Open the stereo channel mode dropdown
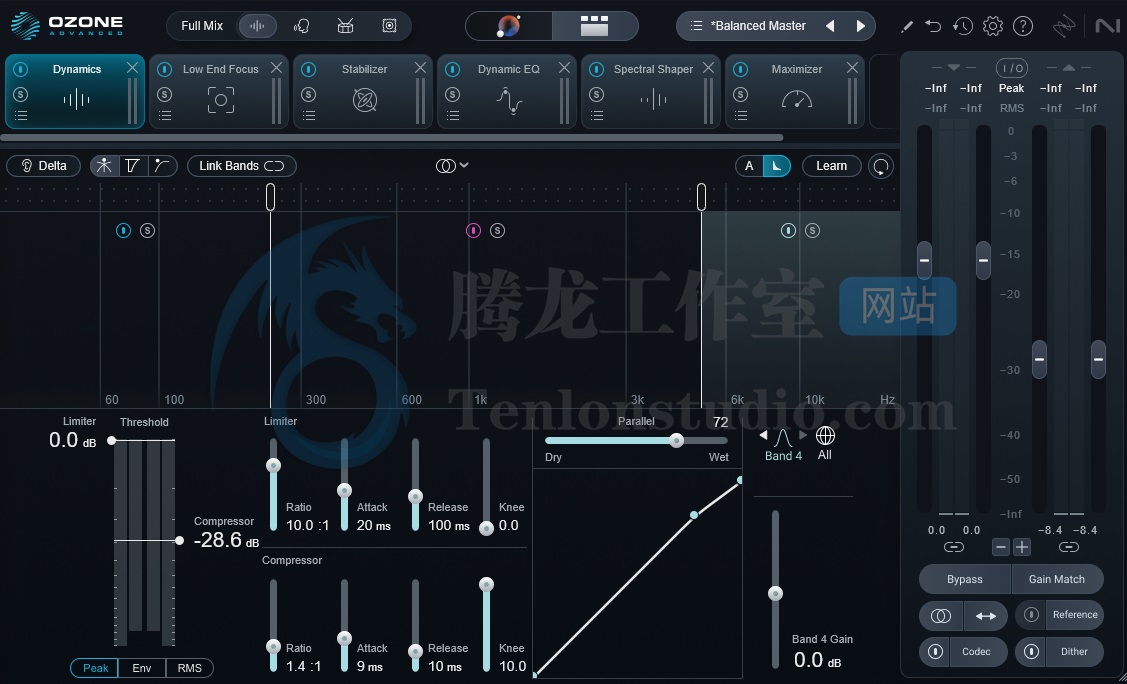 (453, 166)
